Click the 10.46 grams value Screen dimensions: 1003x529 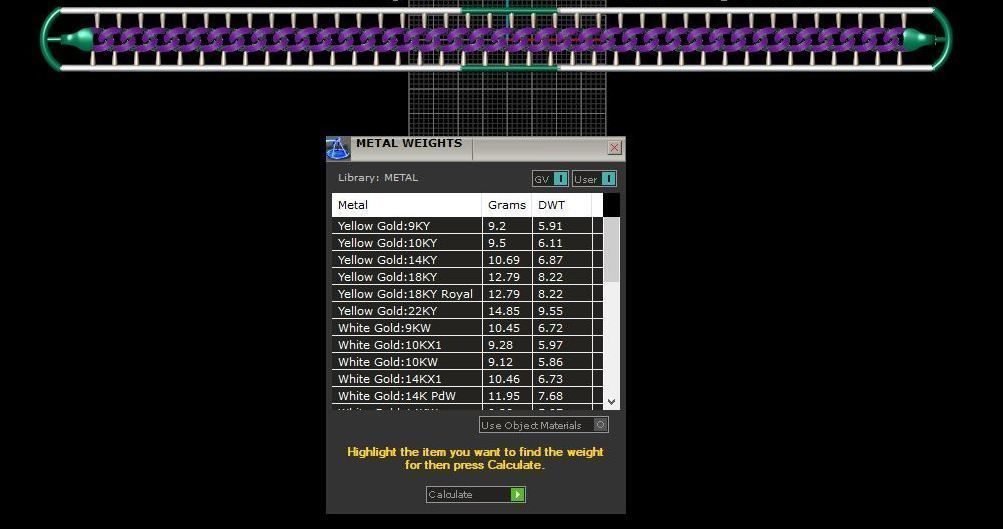tap(504, 379)
